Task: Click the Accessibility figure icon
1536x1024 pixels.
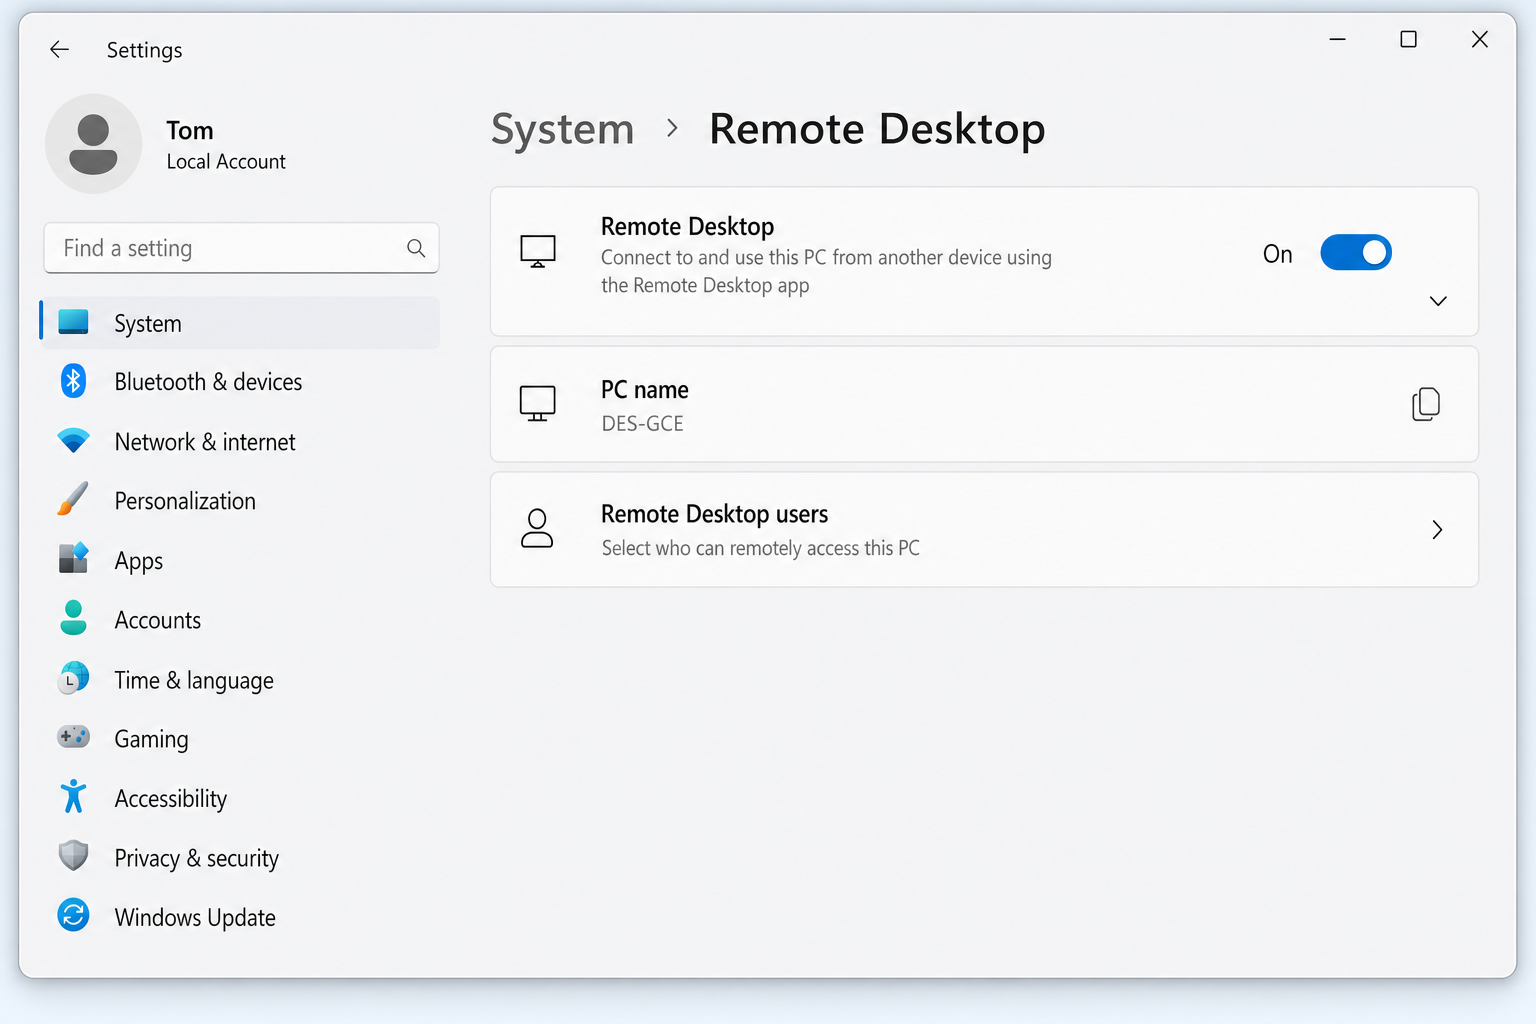Action: point(73,796)
